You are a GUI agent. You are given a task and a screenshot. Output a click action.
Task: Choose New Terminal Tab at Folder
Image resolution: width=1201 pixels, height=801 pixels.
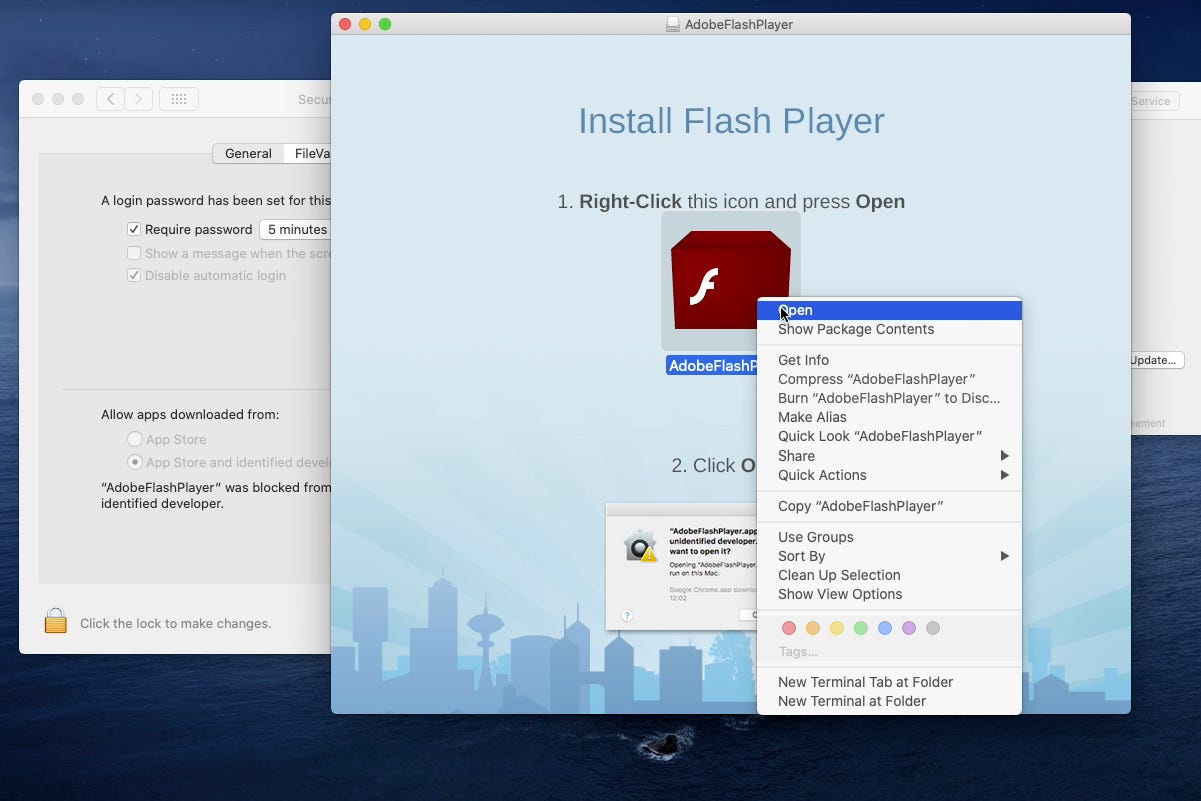889,682
